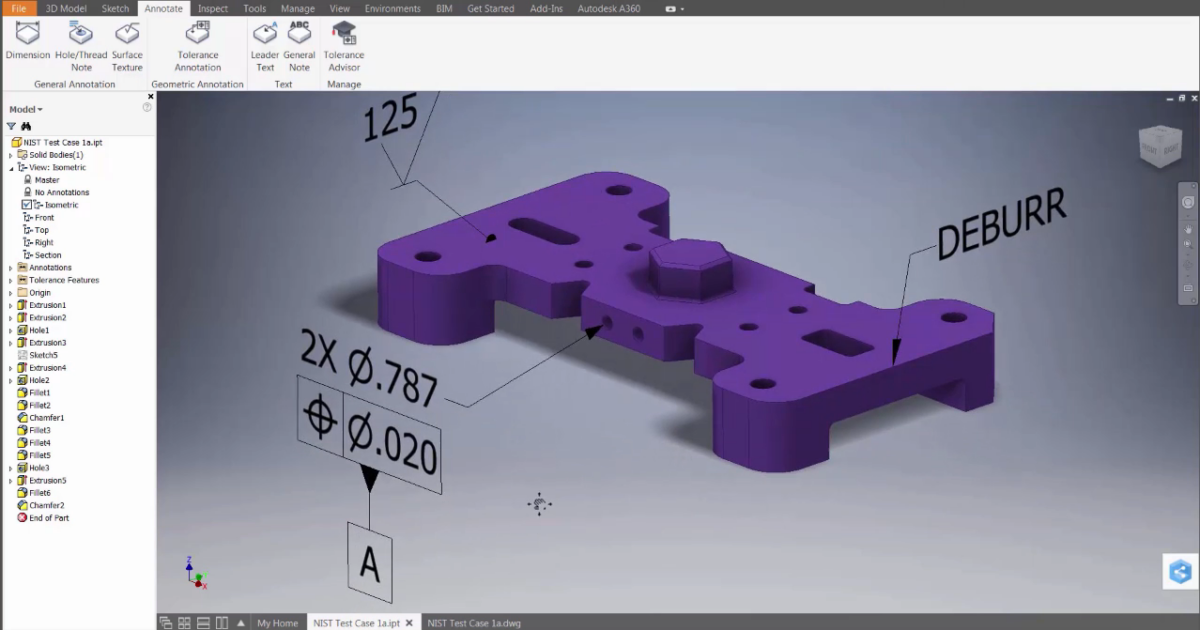Click the filter icon in the Model browser
The height and width of the screenshot is (630, 1200).
click(10, 126)
